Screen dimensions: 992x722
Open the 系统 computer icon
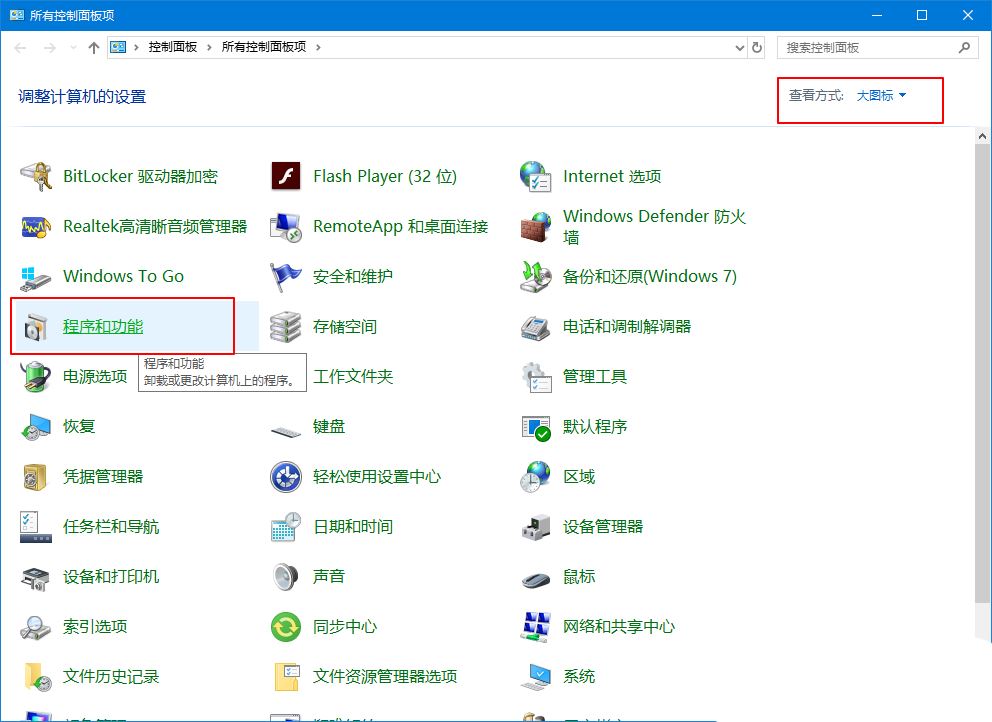[x=536, y=676]
